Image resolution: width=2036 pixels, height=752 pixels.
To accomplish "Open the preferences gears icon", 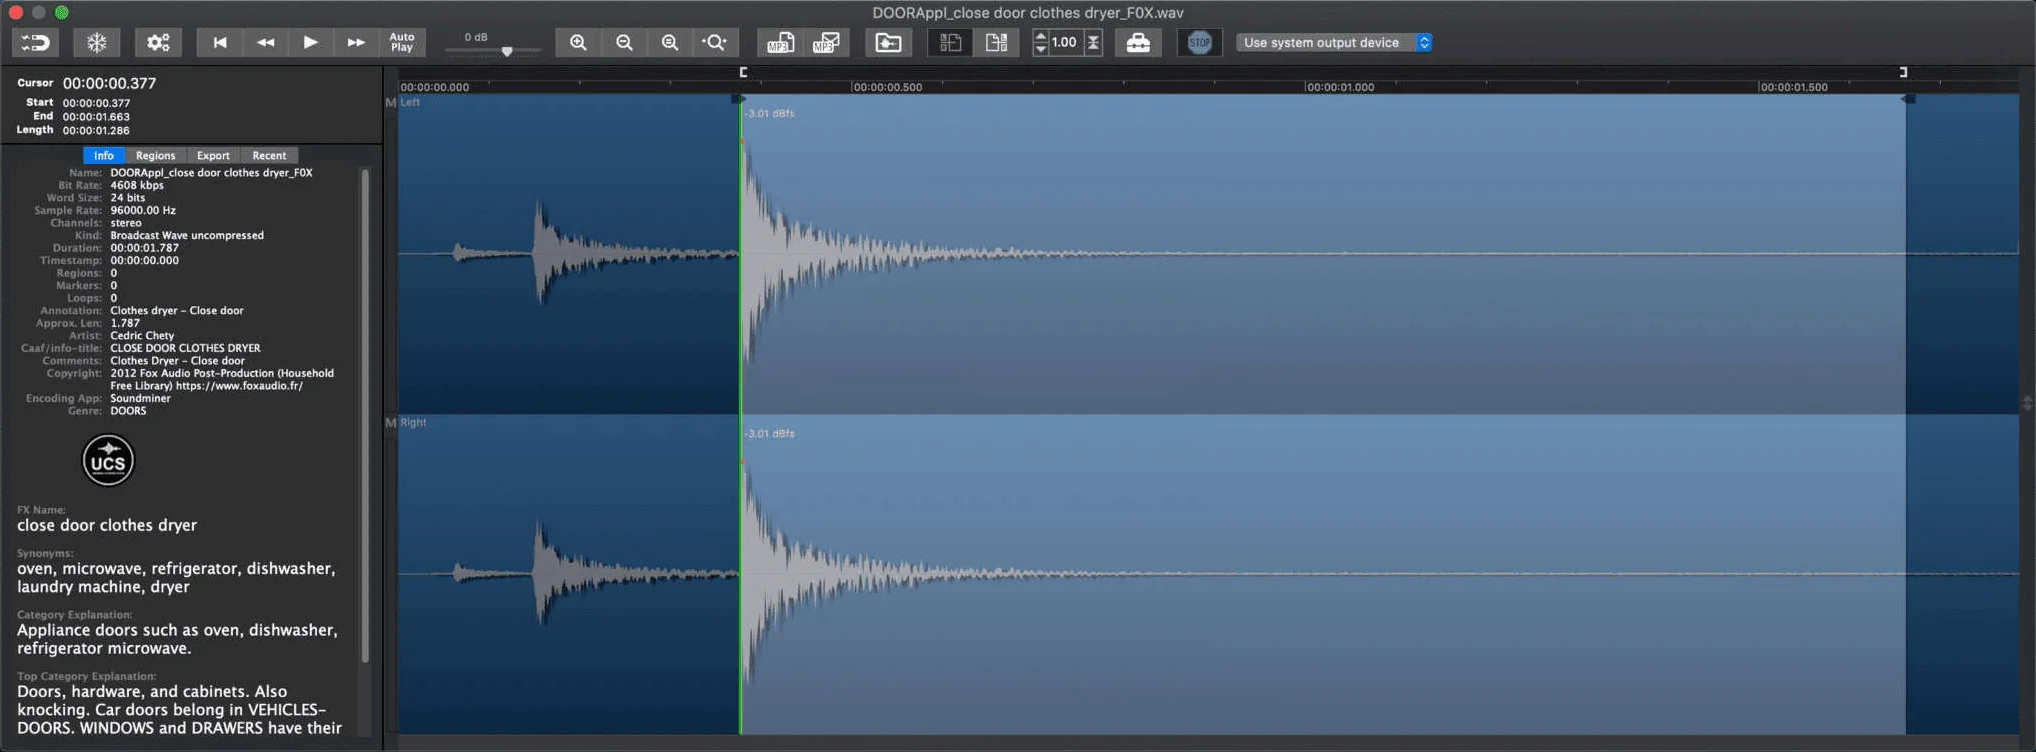I will pos(158,42).
